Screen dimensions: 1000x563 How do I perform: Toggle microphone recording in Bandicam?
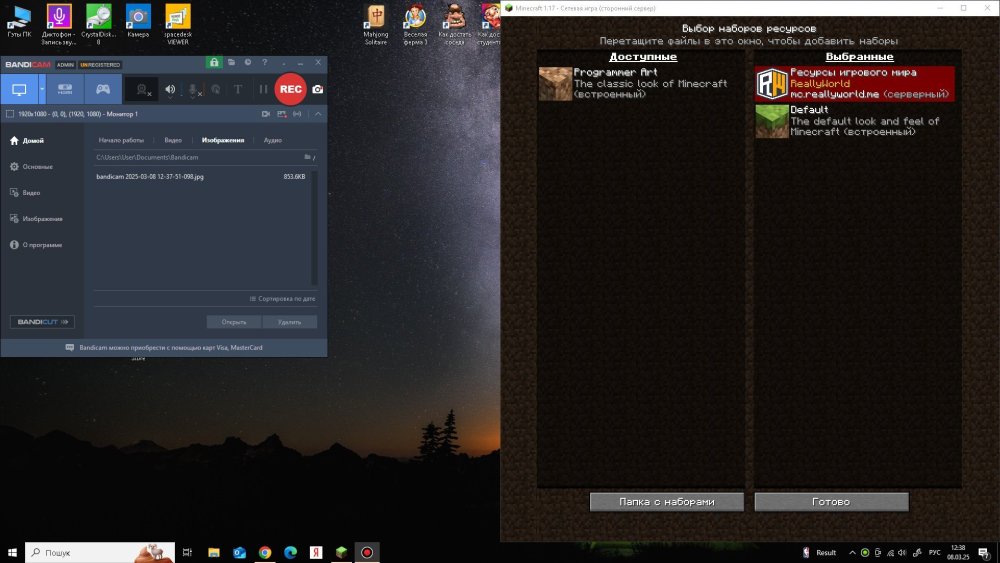193,90
